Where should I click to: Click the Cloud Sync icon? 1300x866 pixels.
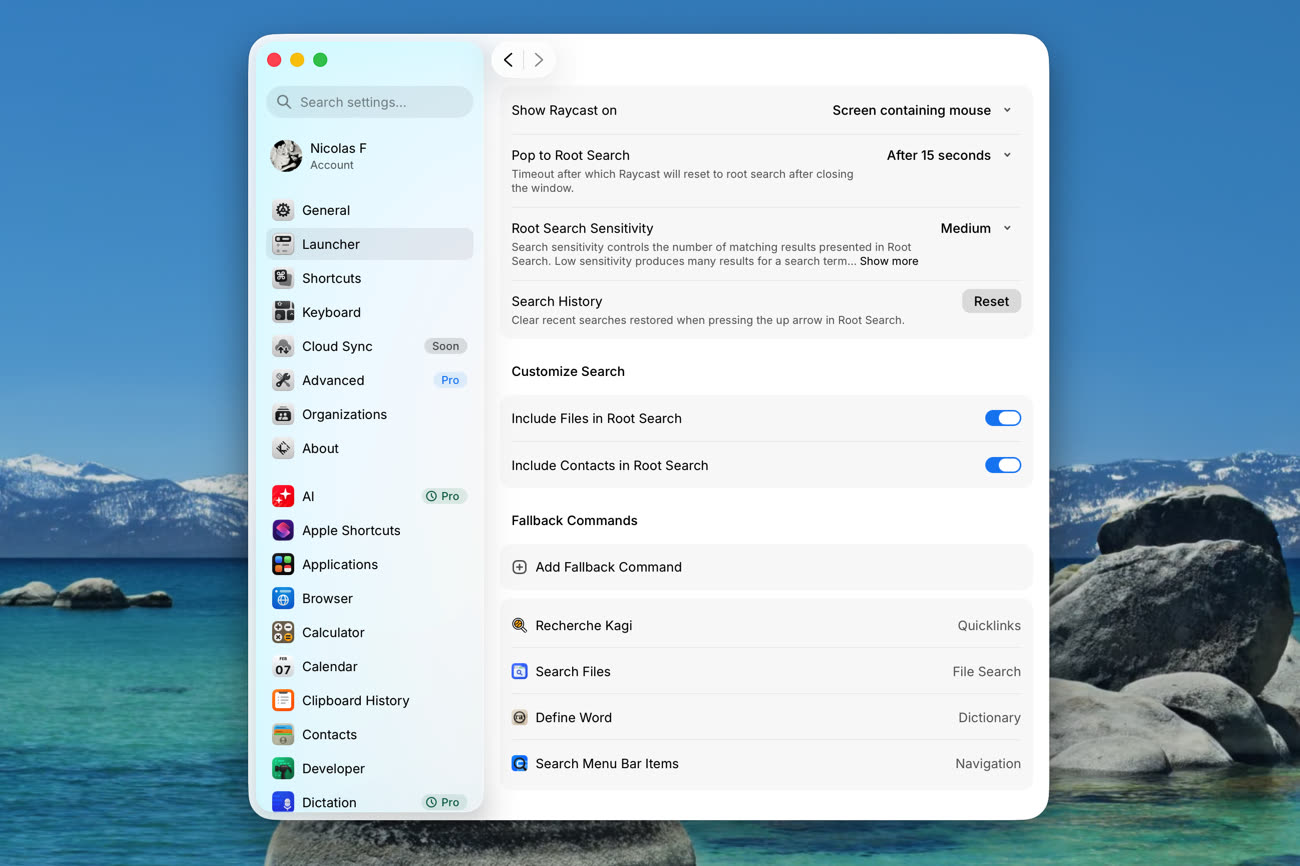tap(283, 346)
